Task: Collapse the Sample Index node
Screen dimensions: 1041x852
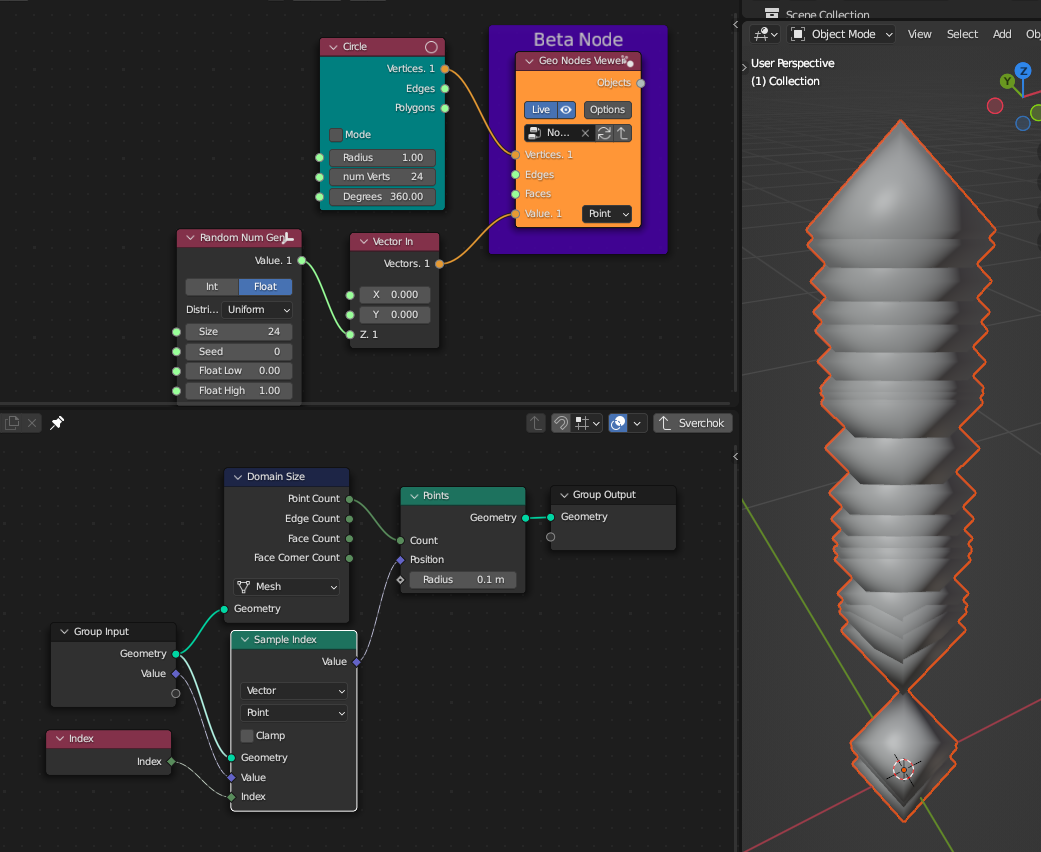Action: pyautogui.click(x=245, y=639)
